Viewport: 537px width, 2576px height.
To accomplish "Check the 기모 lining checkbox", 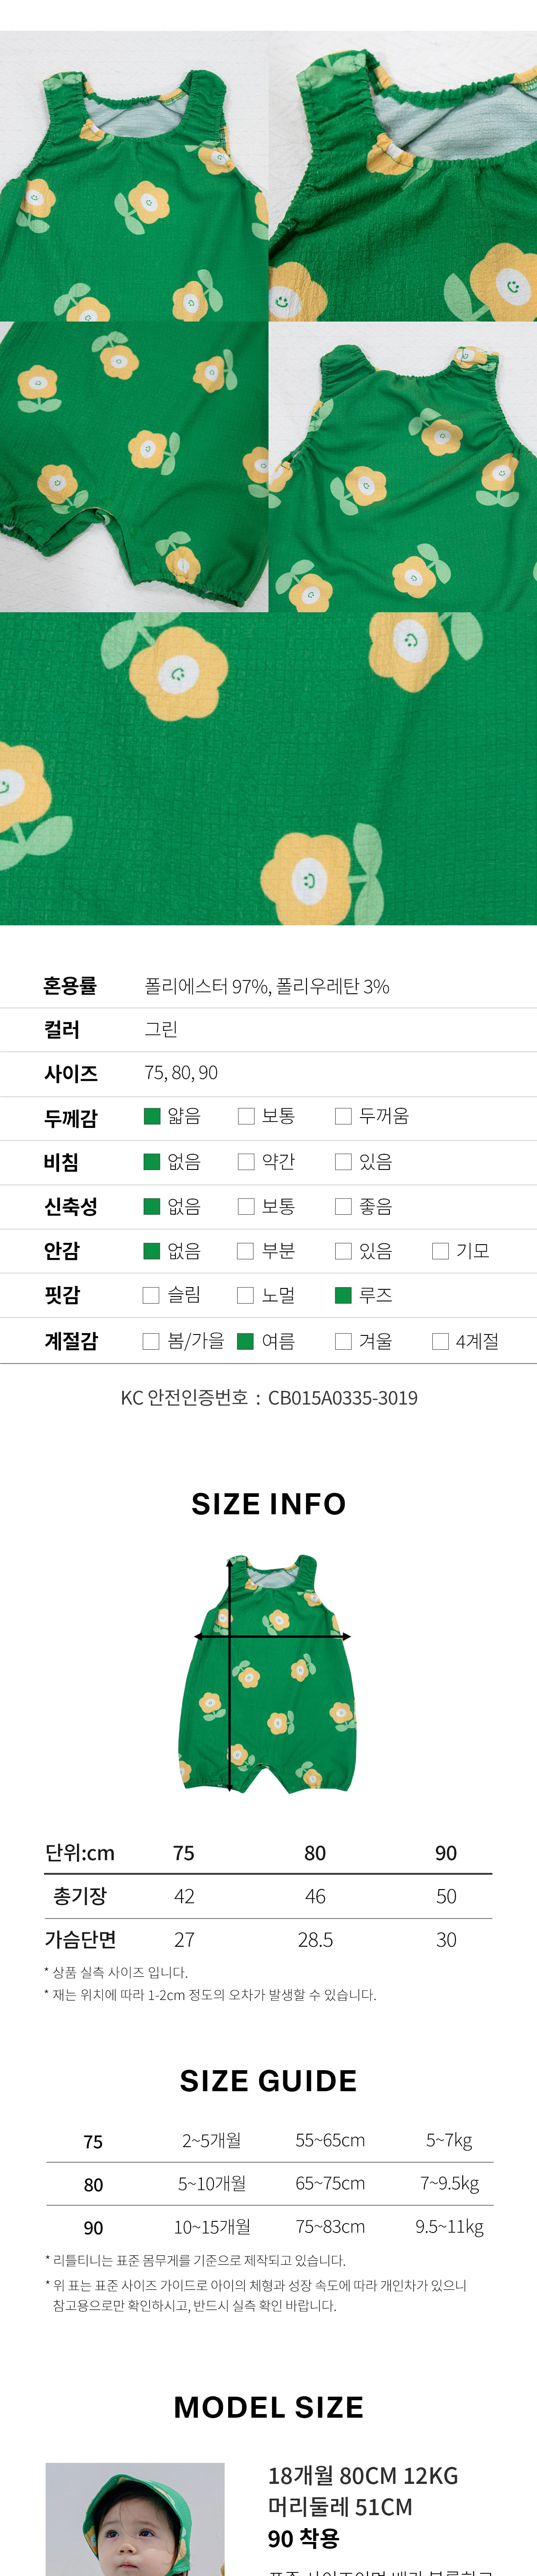I will click(x=440, y=1251).
